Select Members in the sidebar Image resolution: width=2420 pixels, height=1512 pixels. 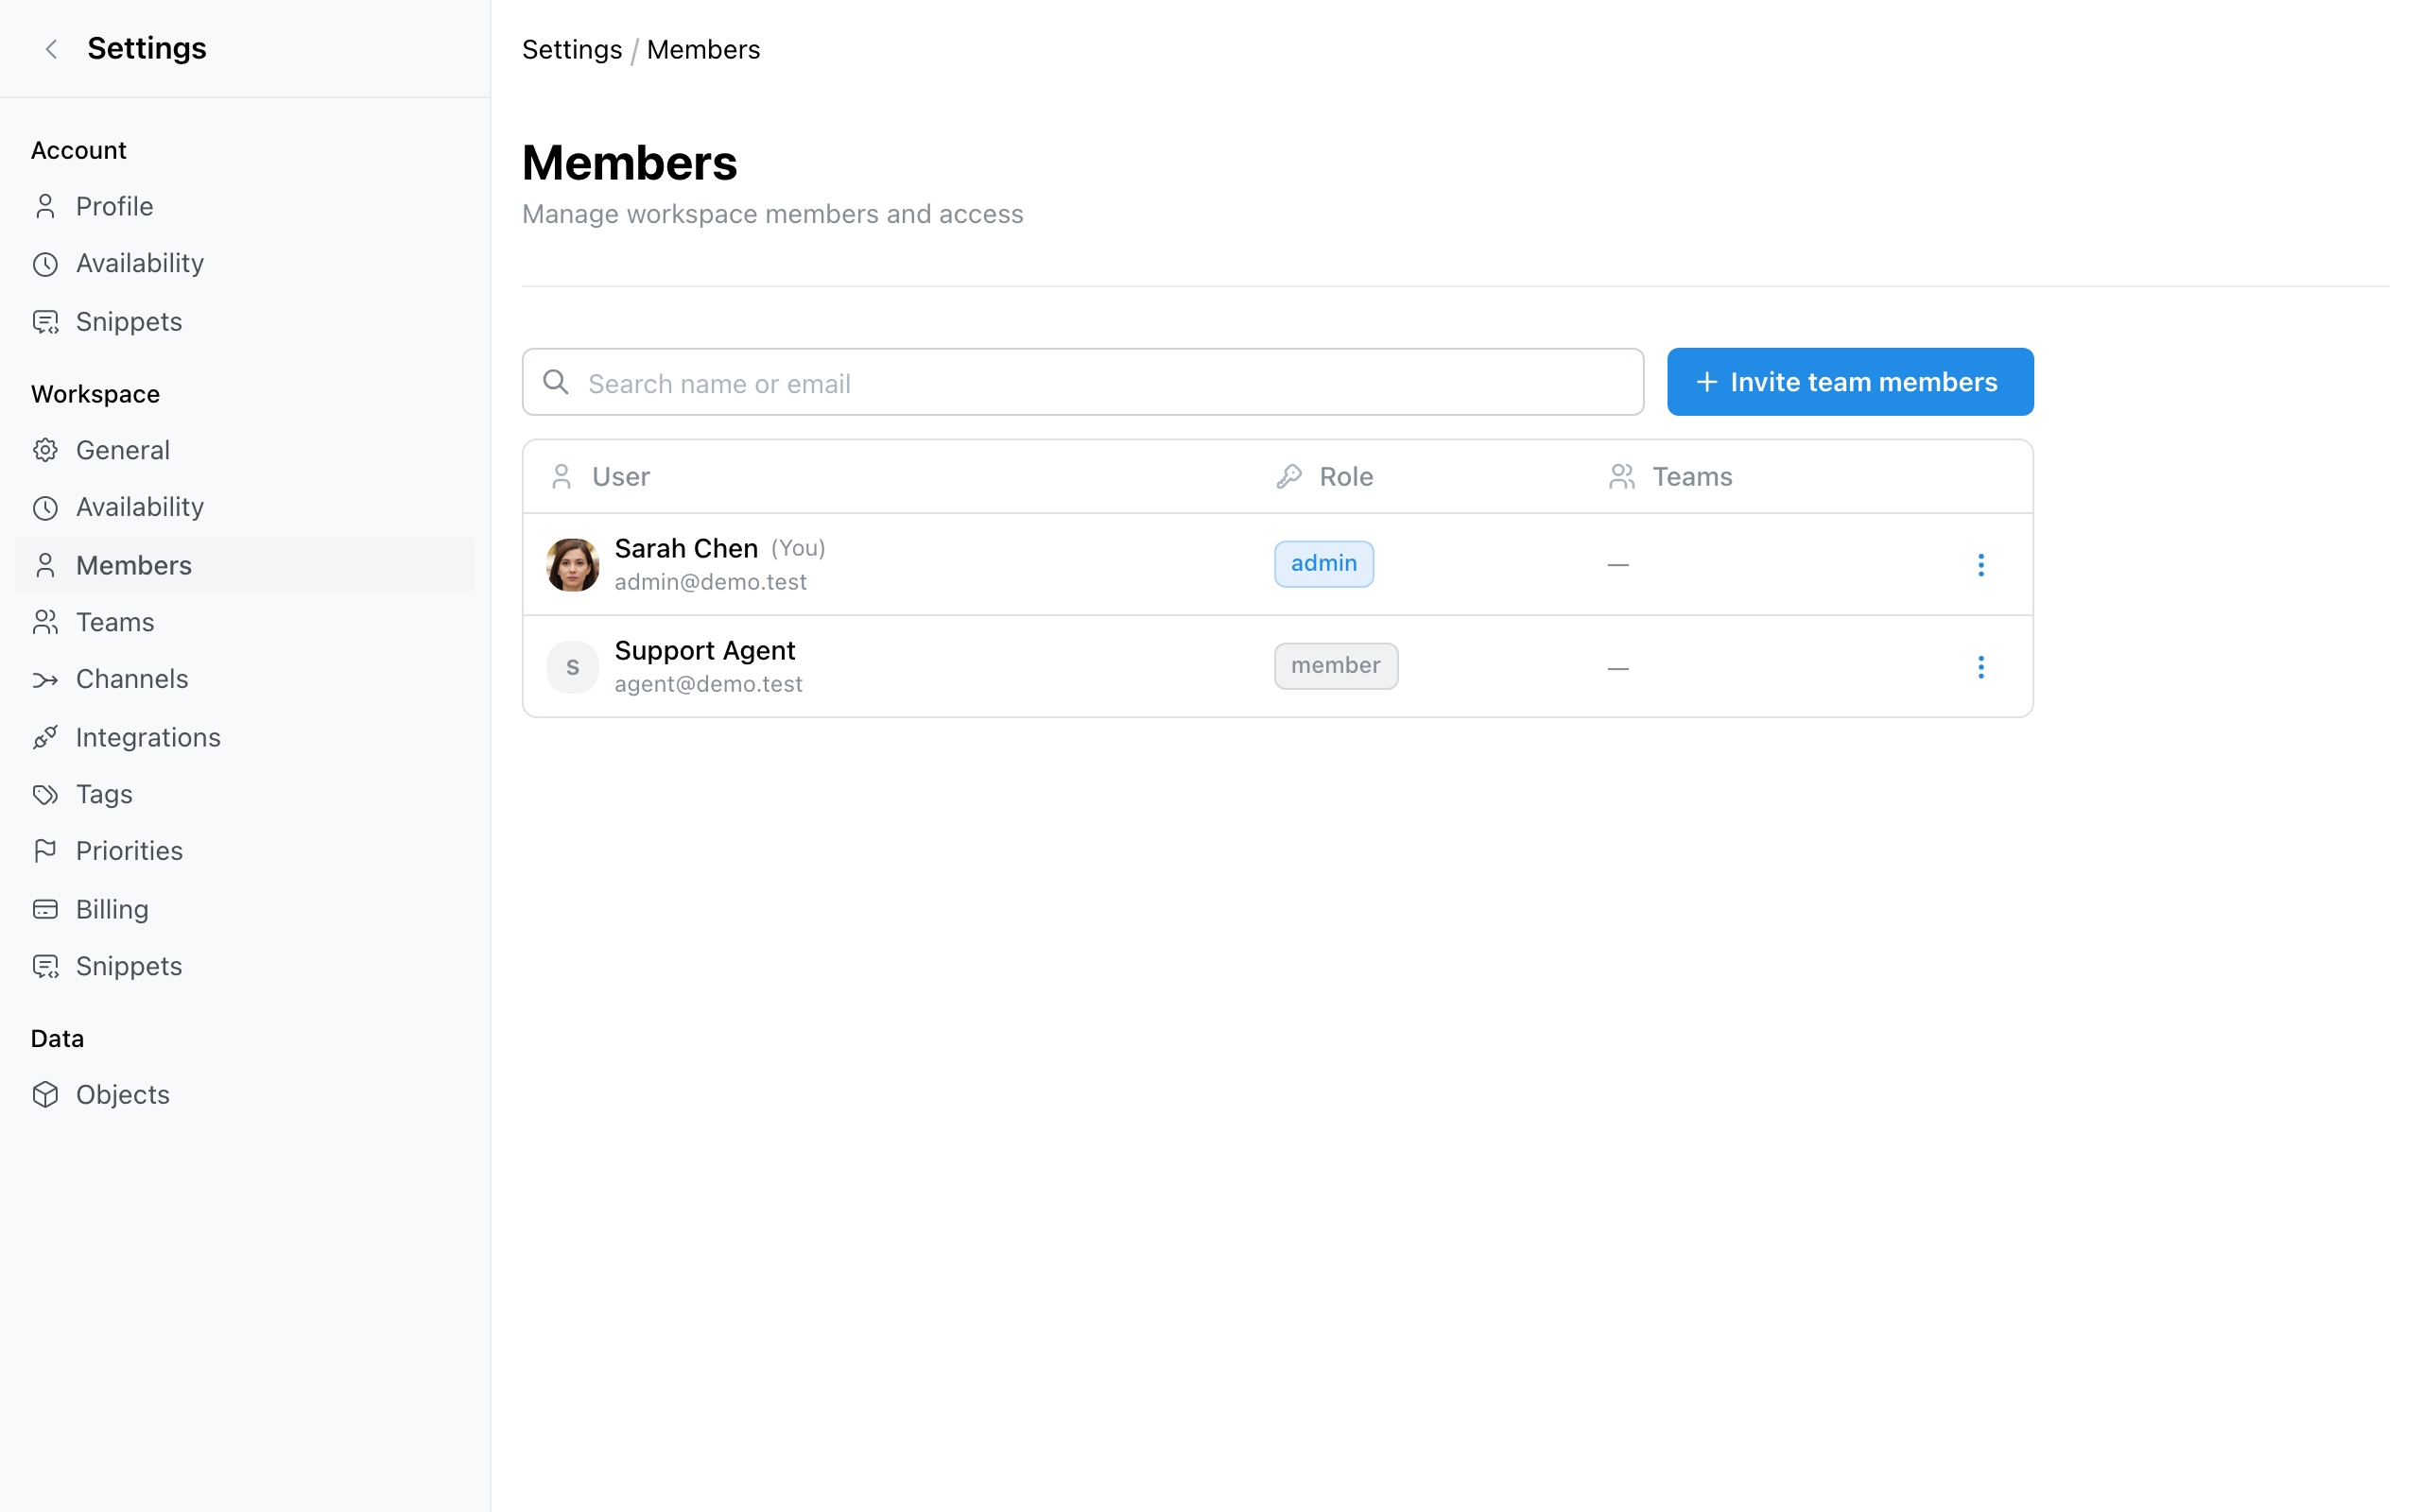tap(245, 565)
